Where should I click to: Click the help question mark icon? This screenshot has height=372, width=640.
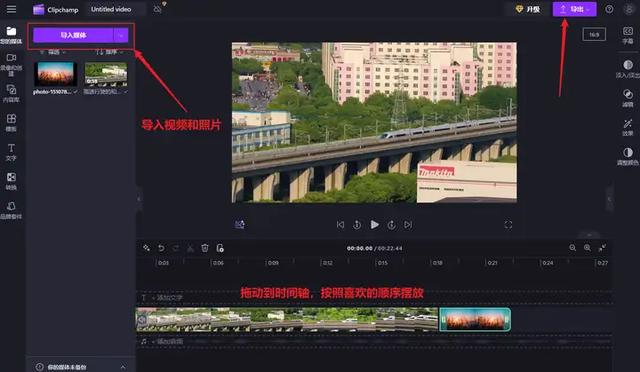[x=609, y=9]
